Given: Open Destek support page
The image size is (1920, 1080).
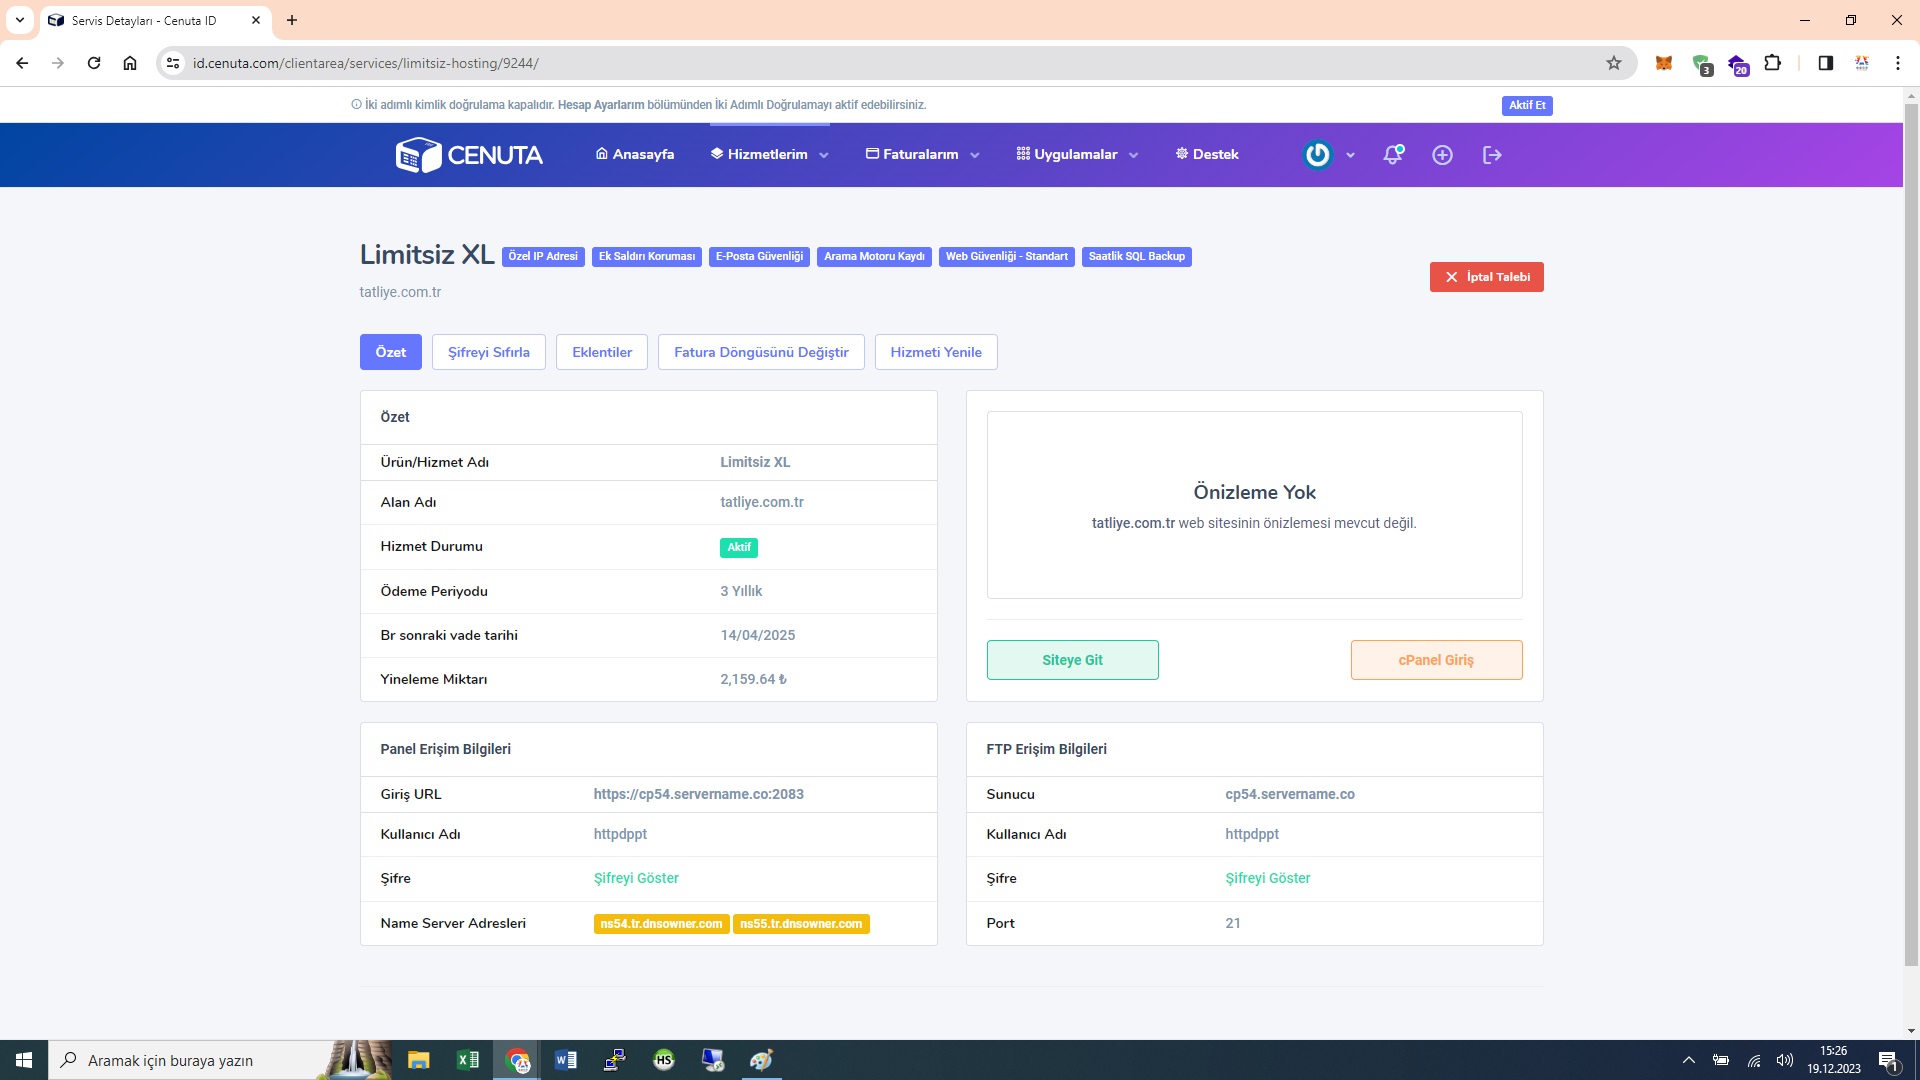Looking at the screenshot, I should [1207, 155].
